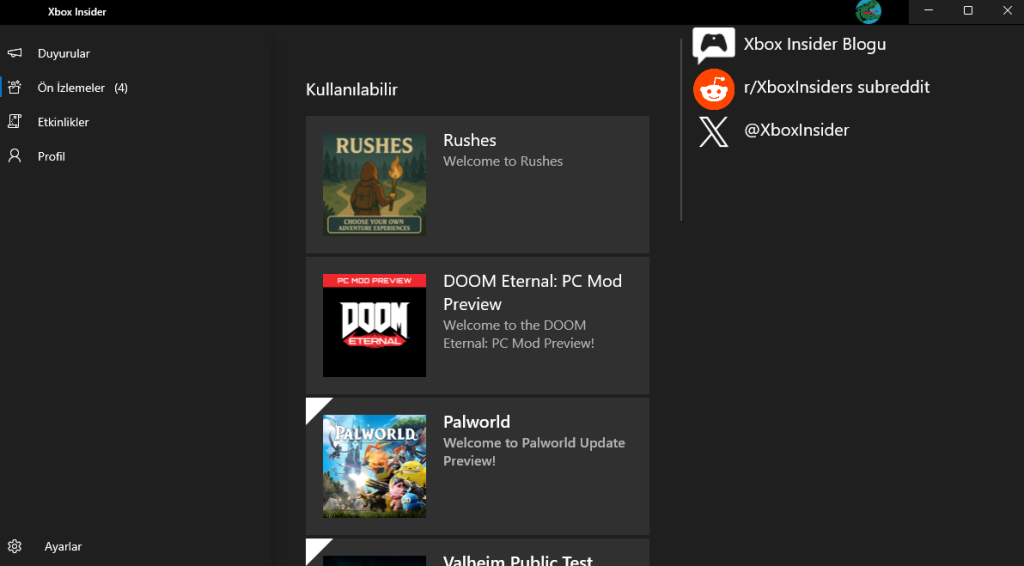Click the Etkinlikler sidebar icon
The width and height of the screenshot is (1024, 566).
point(14,121)
